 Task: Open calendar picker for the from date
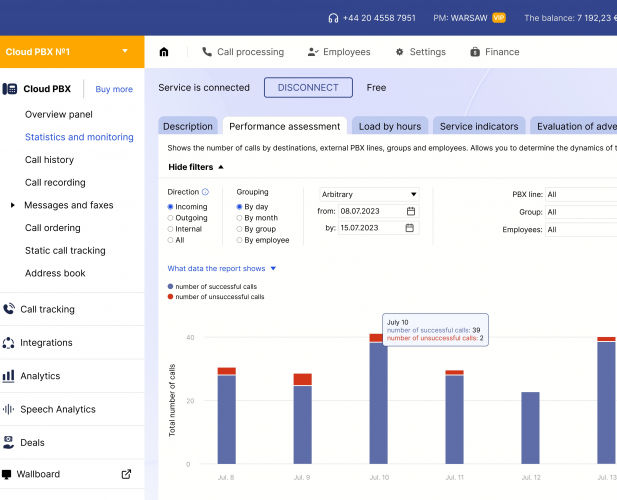click(411, 211)
